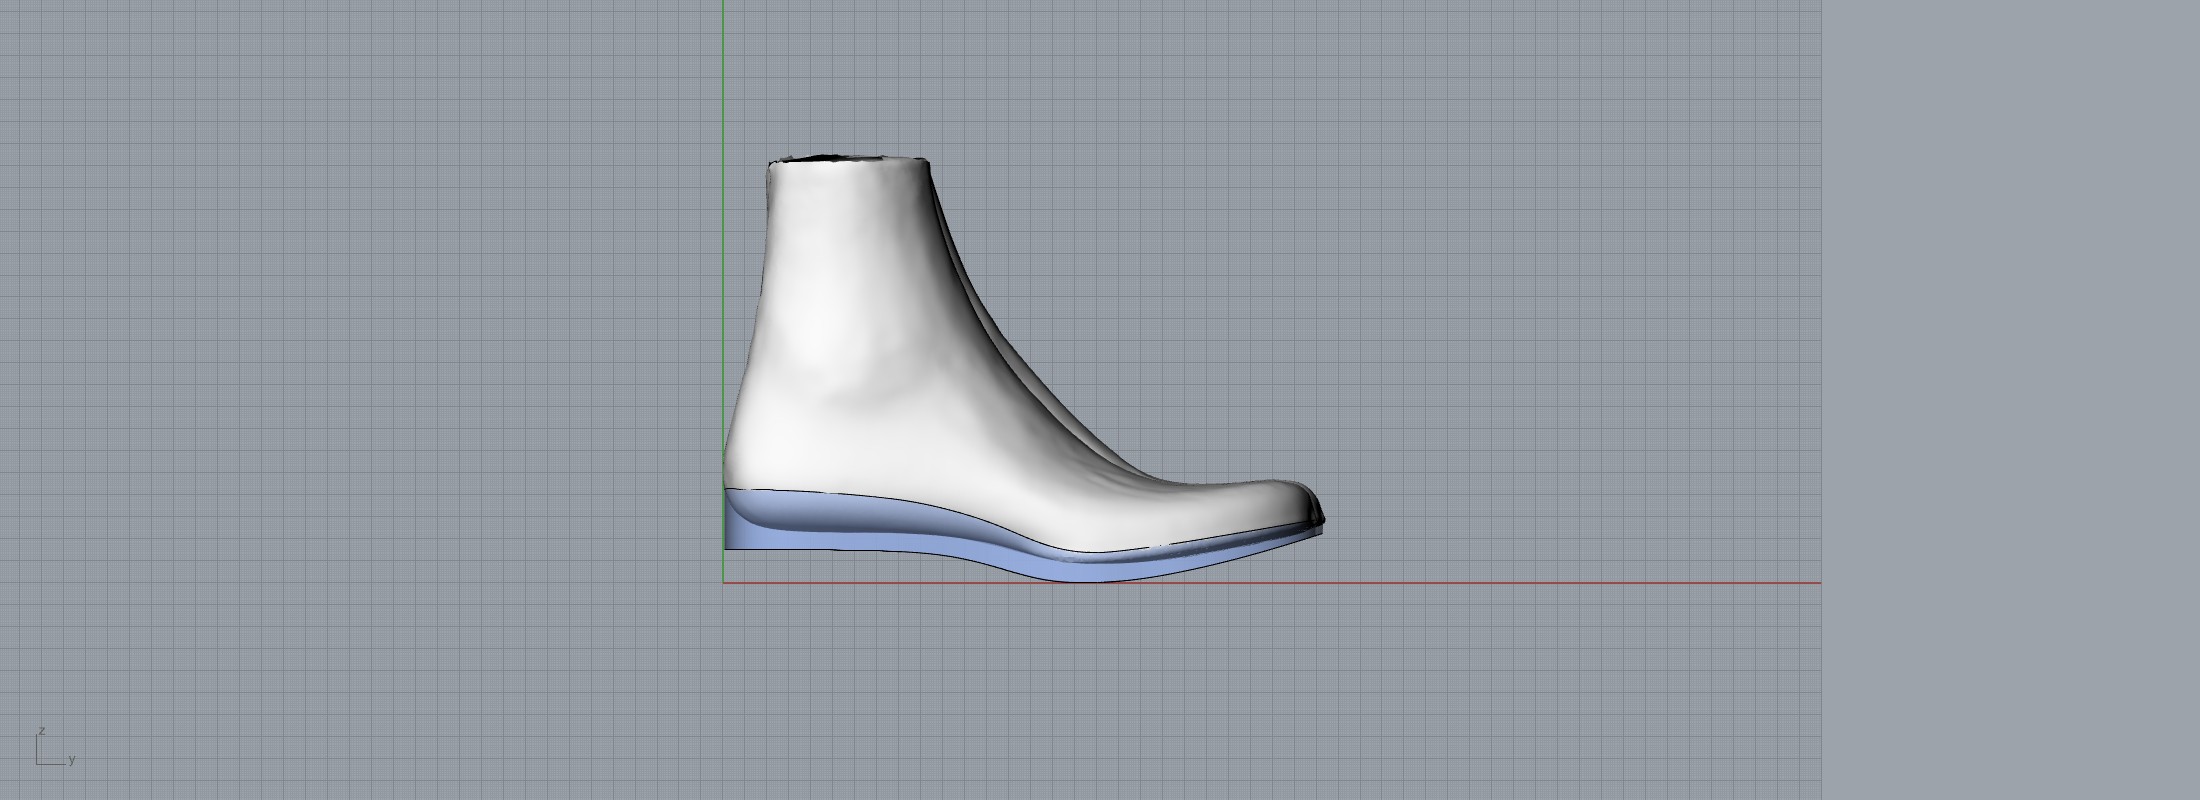Click the y label on the axis icon
Screen dimensions: 2200x800
click(x=72, y=760)
